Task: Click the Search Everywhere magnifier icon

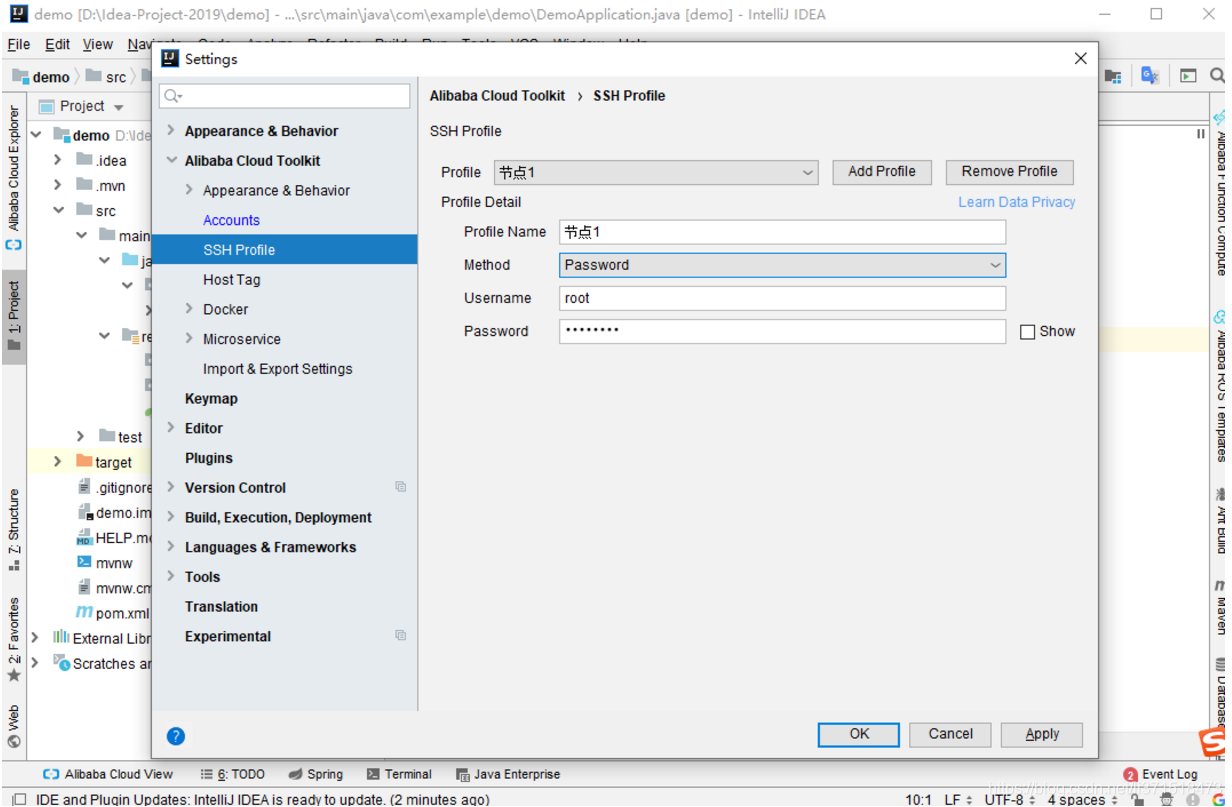Action: pos(1217,76)
